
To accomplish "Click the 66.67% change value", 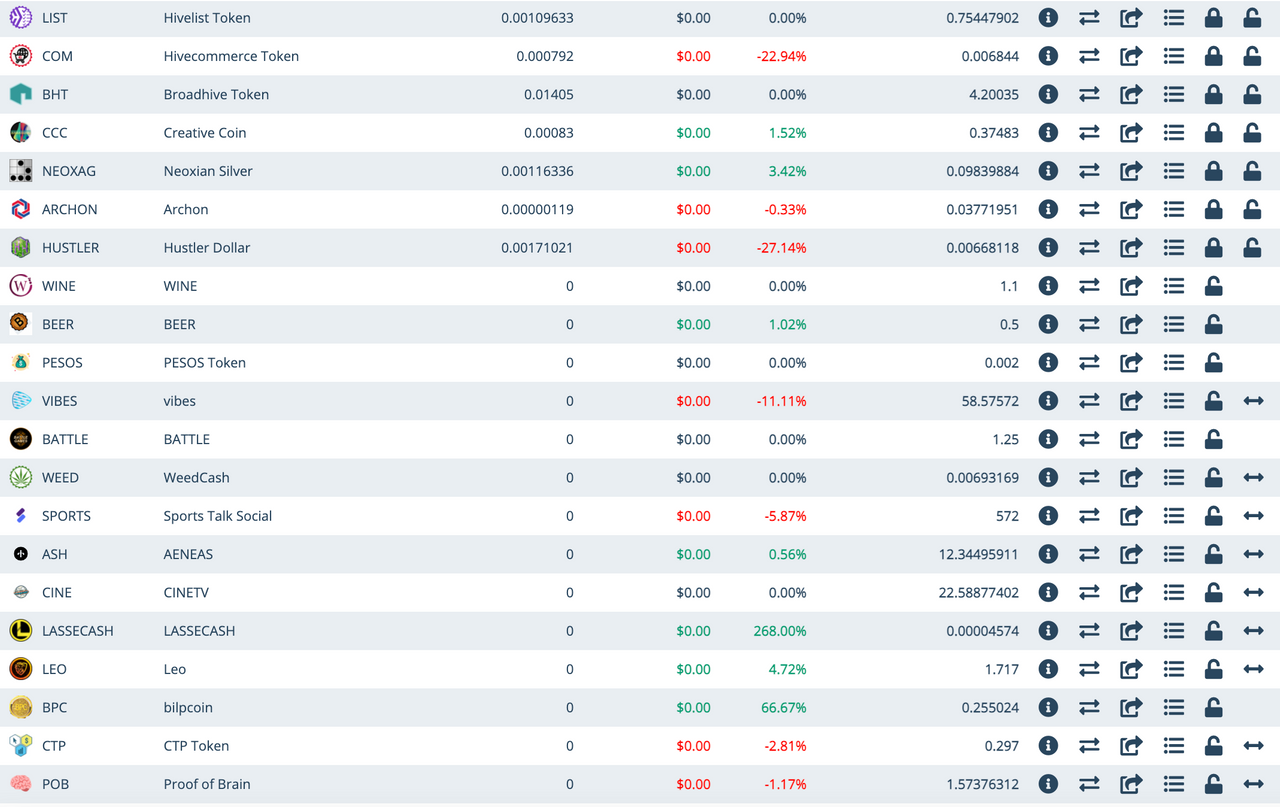I will pyautogui.click(x=784, y=707).
